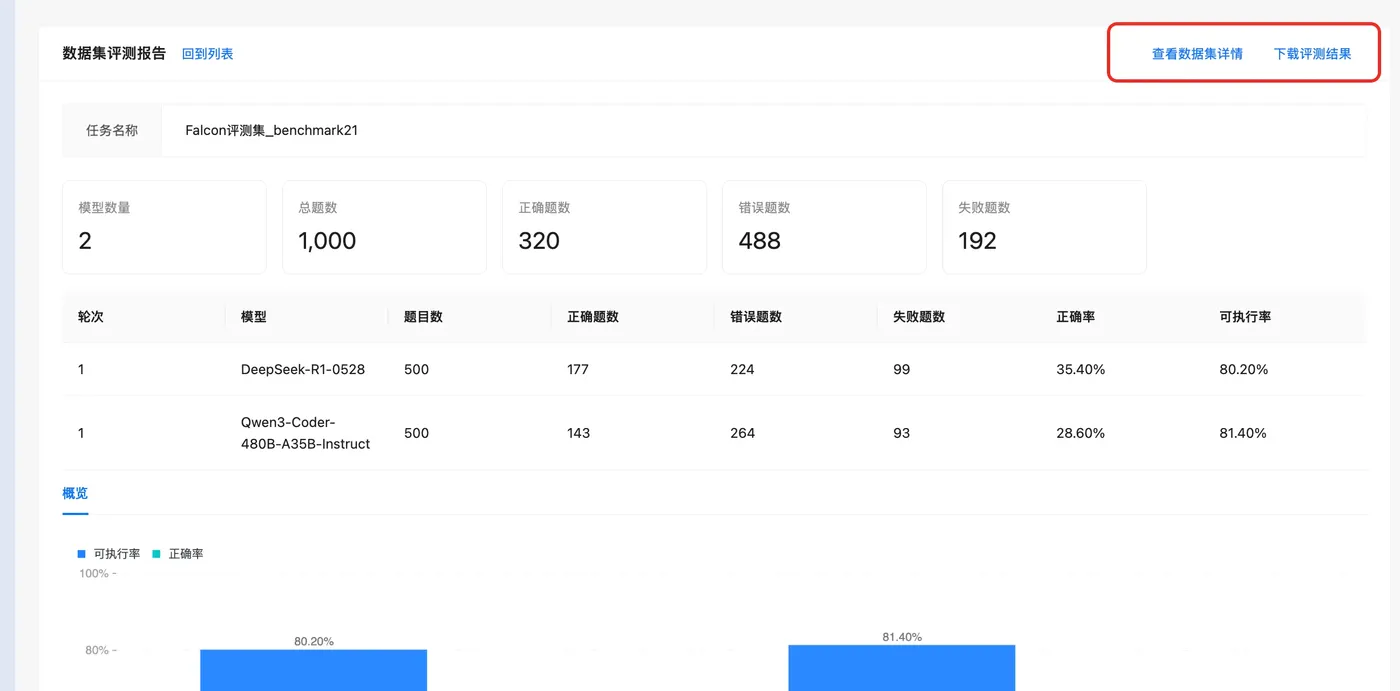
Task: Select the 总题数 card showing 1,000
Action: click(384, 227)
